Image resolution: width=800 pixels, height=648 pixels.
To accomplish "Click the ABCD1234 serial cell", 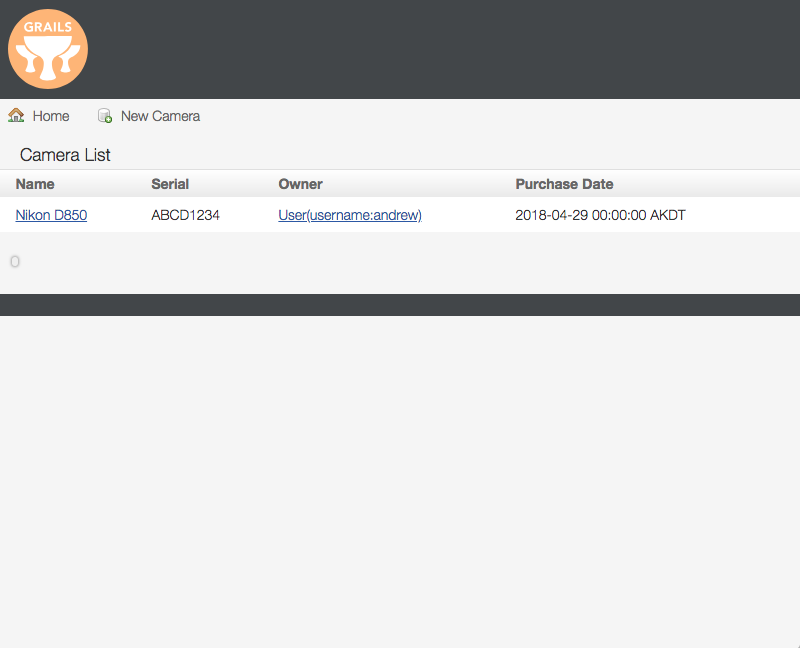I will (x=185, y=215).
